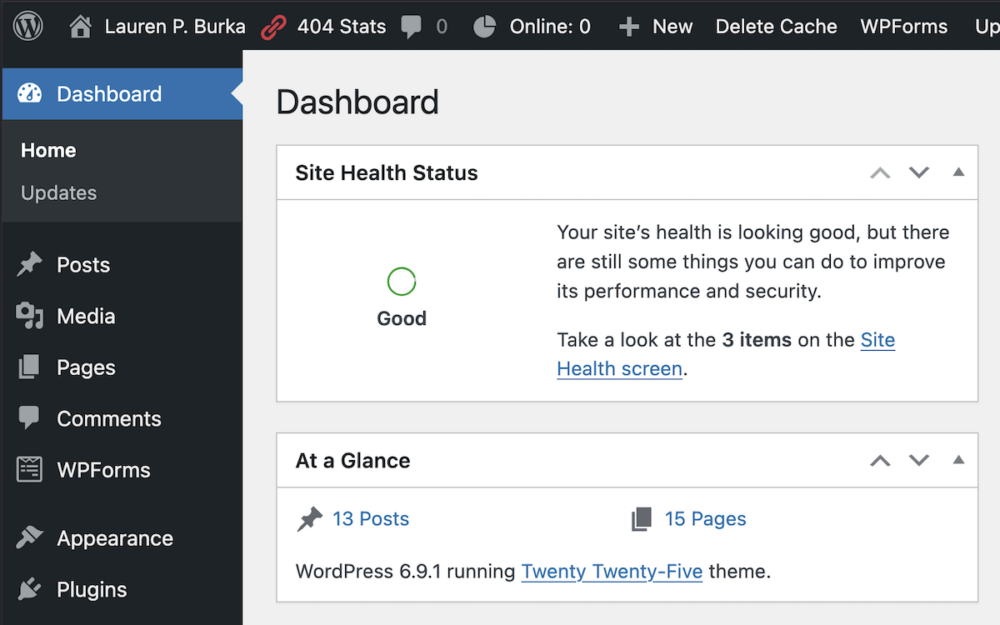Collapse the Site Health Status widget
The height and width of the screenshot is (625, 1000).
coord(959,172)
